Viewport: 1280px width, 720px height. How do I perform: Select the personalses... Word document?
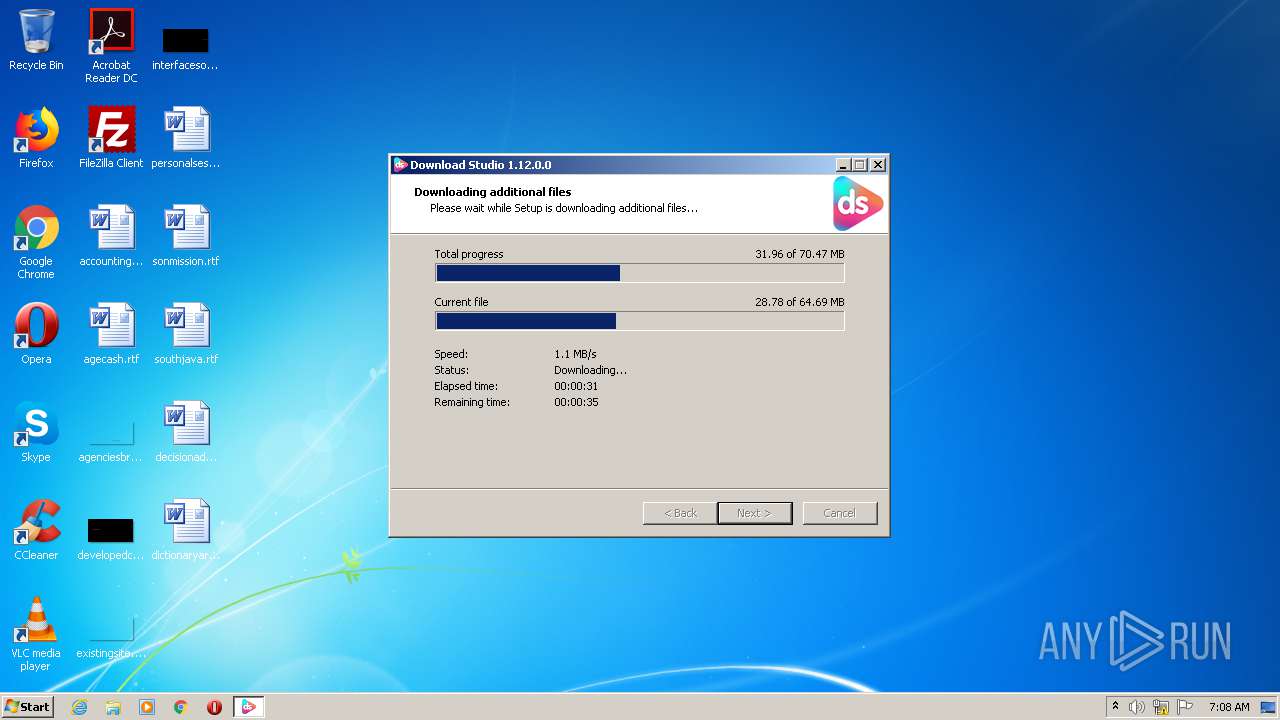pos(186,138)
